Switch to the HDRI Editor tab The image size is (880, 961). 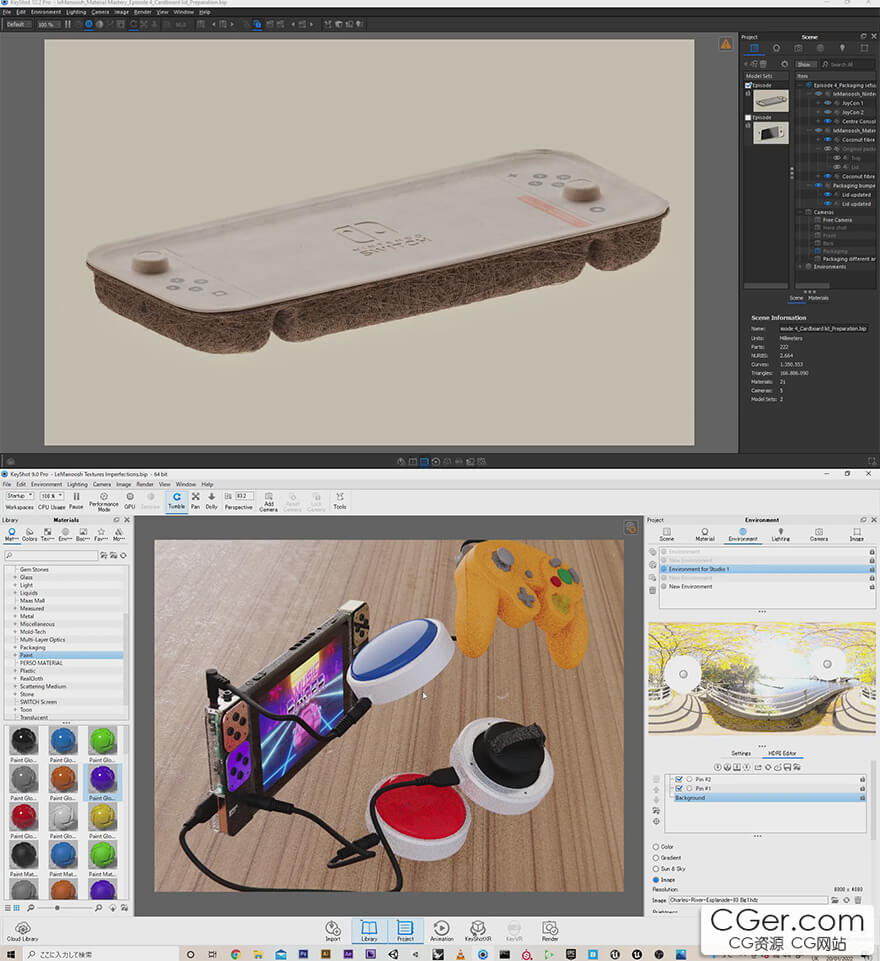point(781,753)
